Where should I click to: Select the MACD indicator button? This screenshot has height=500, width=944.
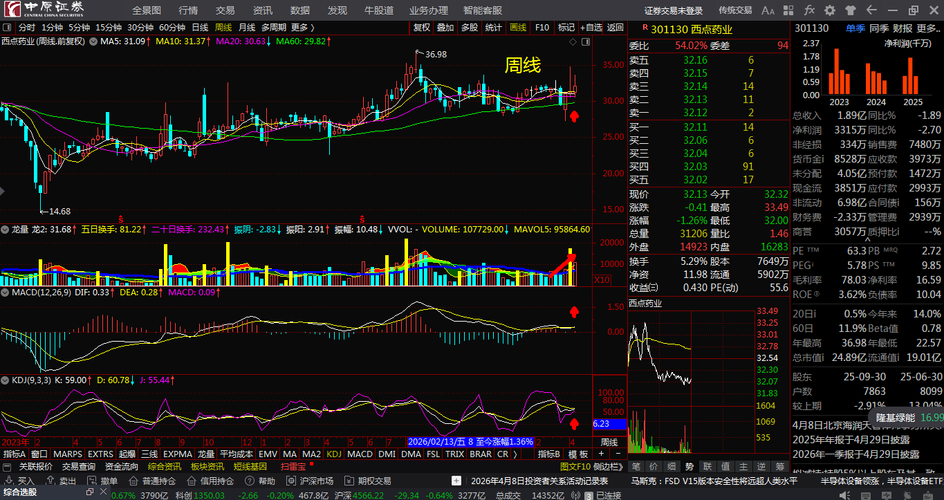tap(360, 454)
